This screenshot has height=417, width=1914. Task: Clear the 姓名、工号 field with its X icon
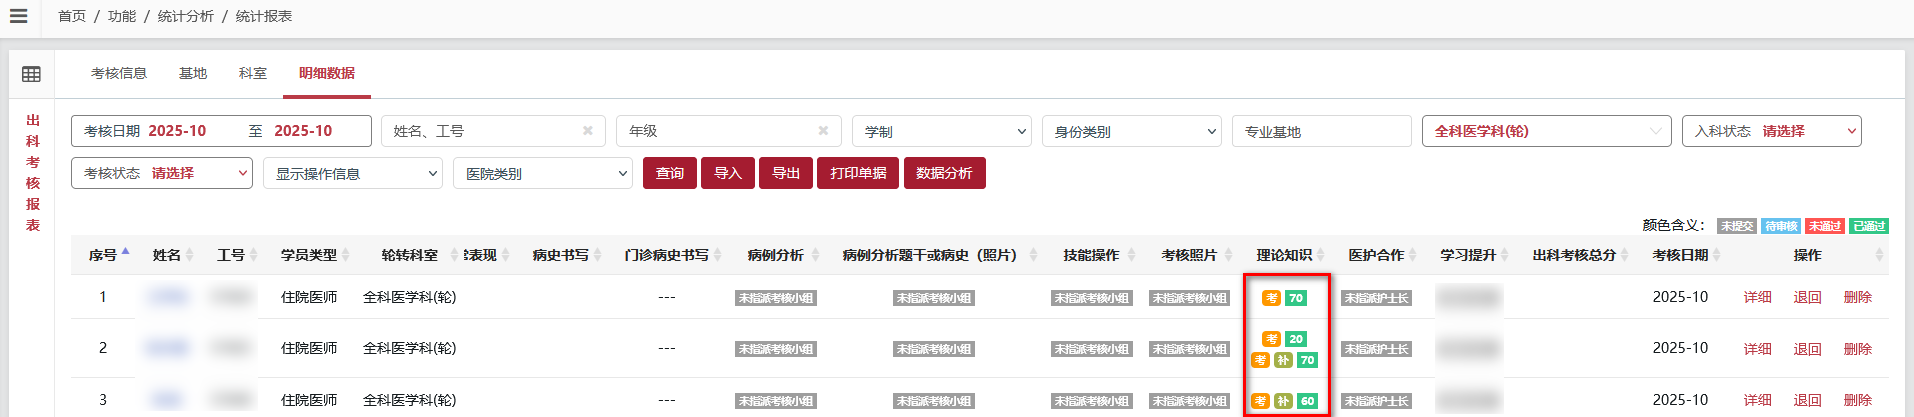point(588,131)
